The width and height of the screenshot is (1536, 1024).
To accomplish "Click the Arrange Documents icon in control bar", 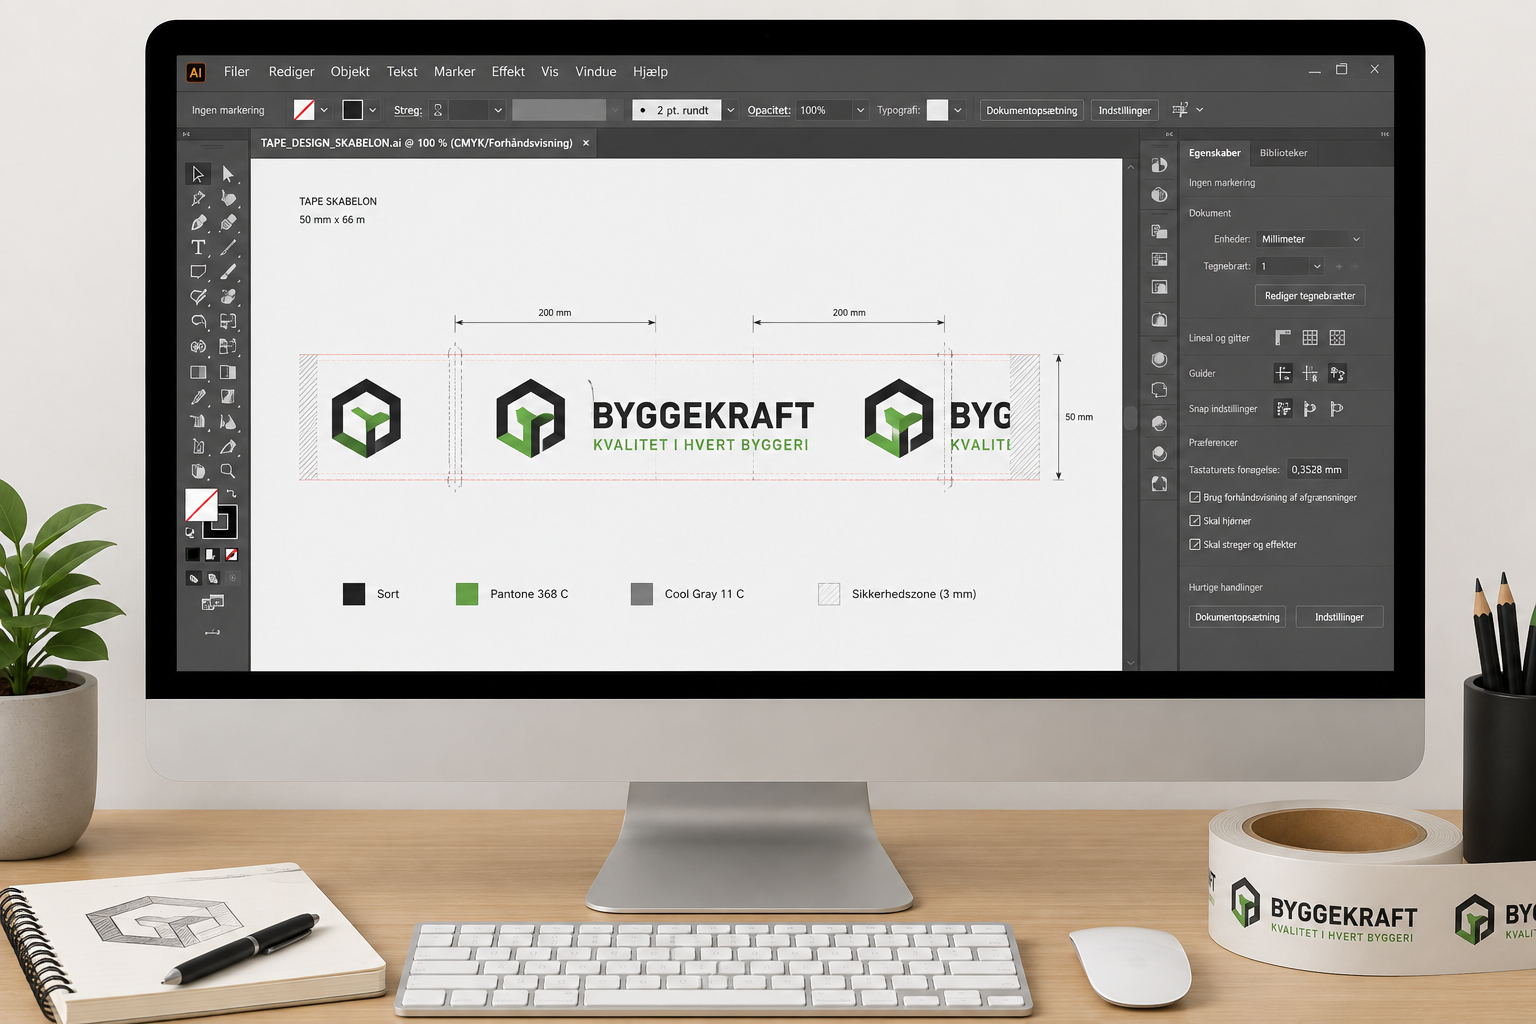I will click(x=1181, y=110).
